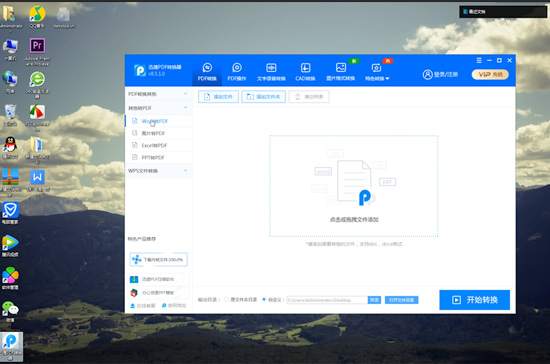Click the 添加文件 button

218,97
